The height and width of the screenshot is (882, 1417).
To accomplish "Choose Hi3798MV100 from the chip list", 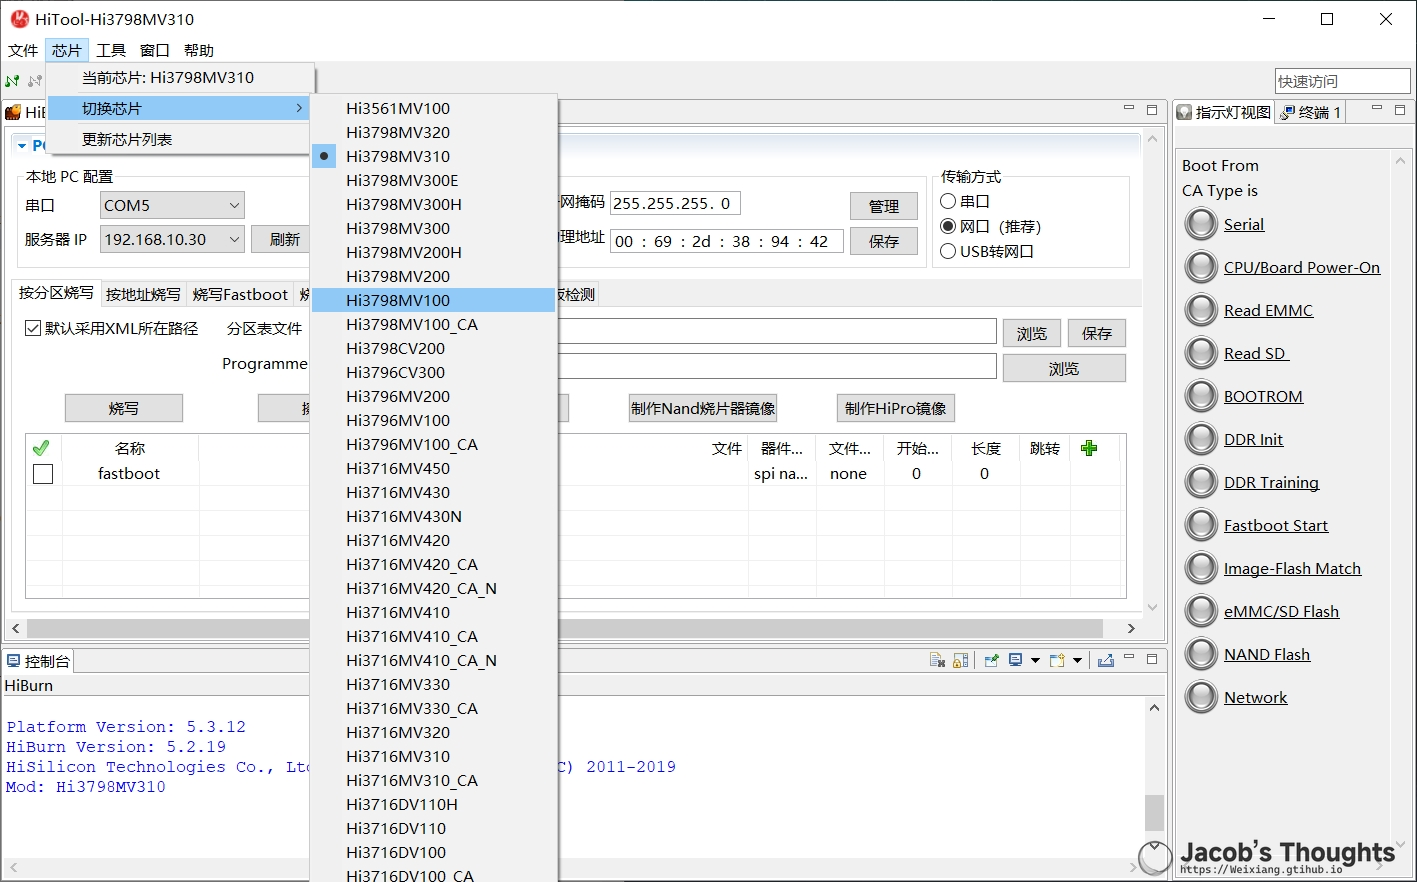I will [398, 300].
